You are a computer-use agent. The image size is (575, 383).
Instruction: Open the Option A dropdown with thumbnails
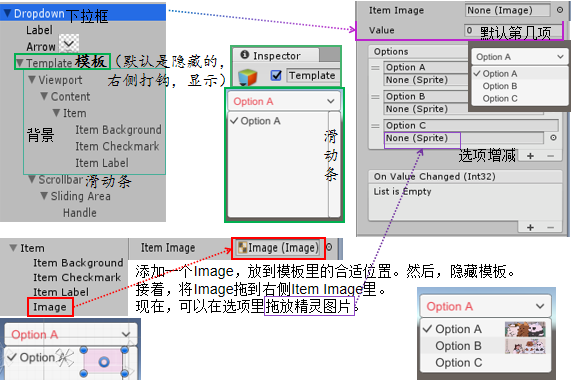pos(486,306)
